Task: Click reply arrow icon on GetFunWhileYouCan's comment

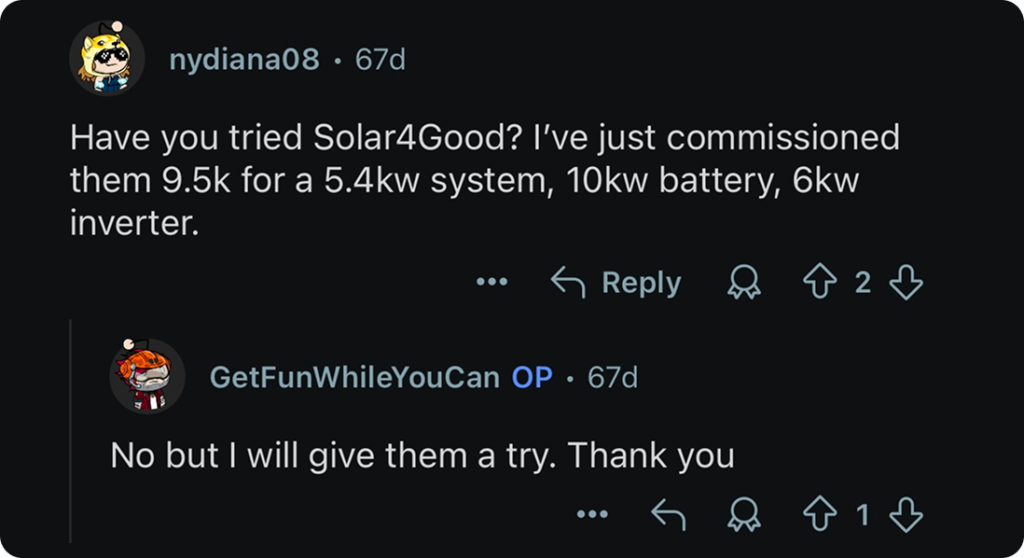Action: [666, 516]
